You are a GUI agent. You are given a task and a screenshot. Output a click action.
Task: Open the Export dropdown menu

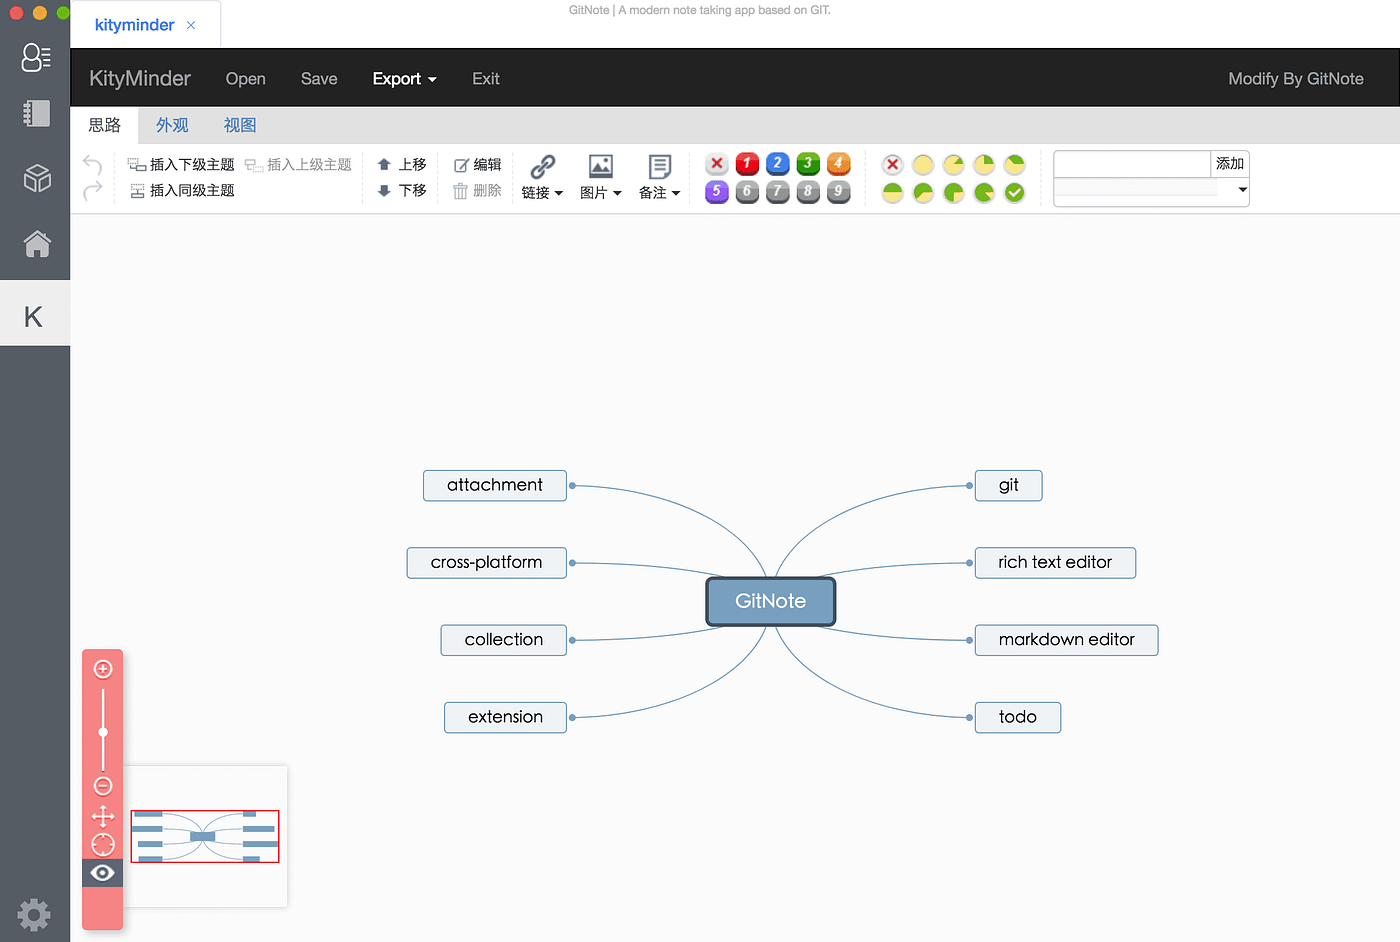(404, 78)
